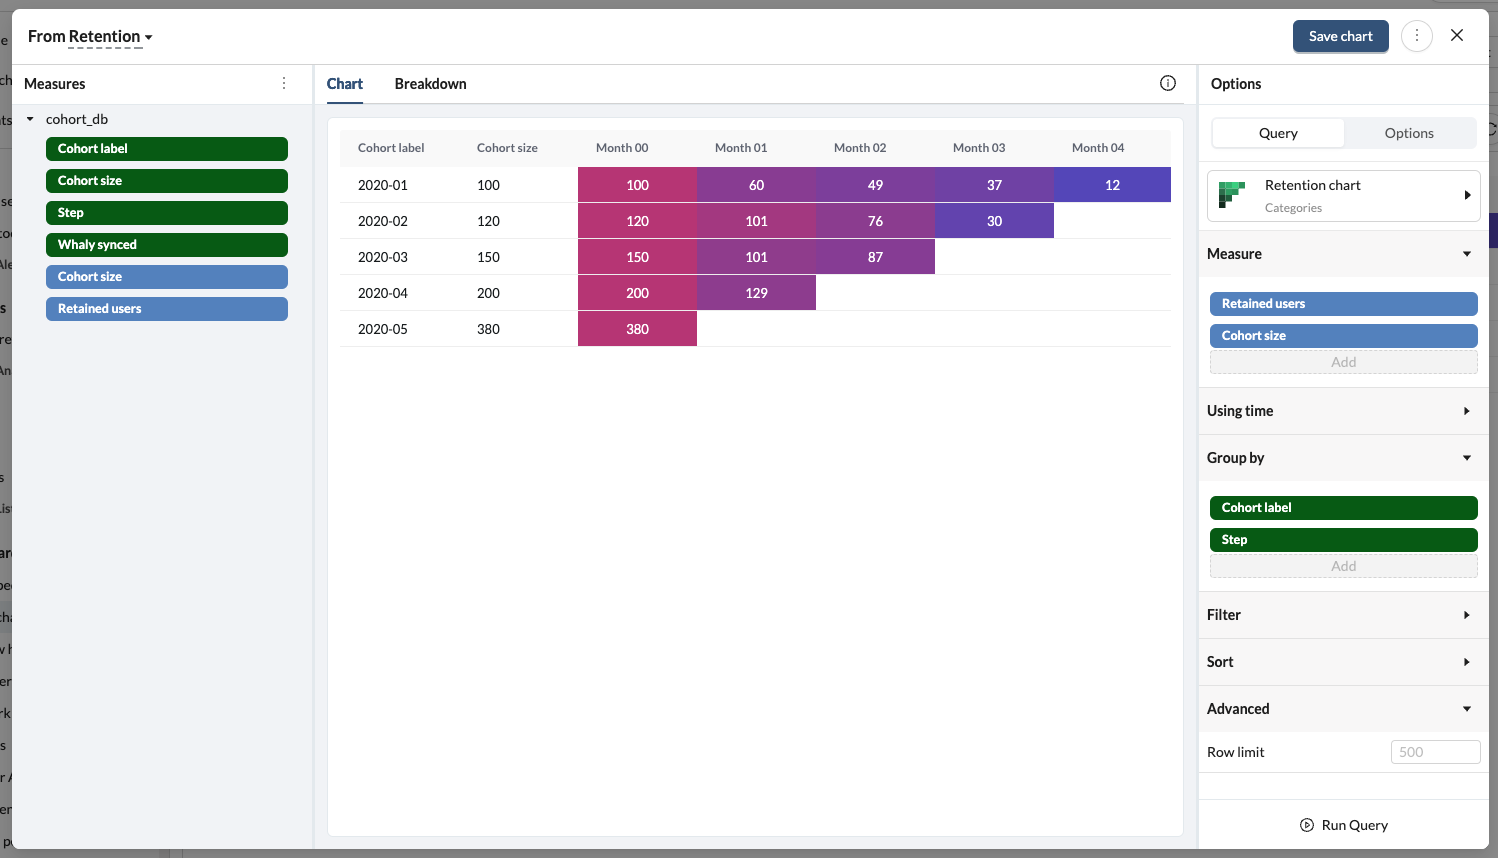Click the Save chart button
The image size is (1498, 858).
coord(1340,36)
